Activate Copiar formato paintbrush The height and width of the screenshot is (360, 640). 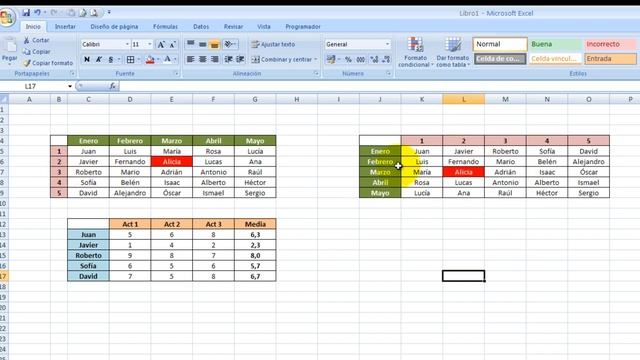click(x=48, y=63)
